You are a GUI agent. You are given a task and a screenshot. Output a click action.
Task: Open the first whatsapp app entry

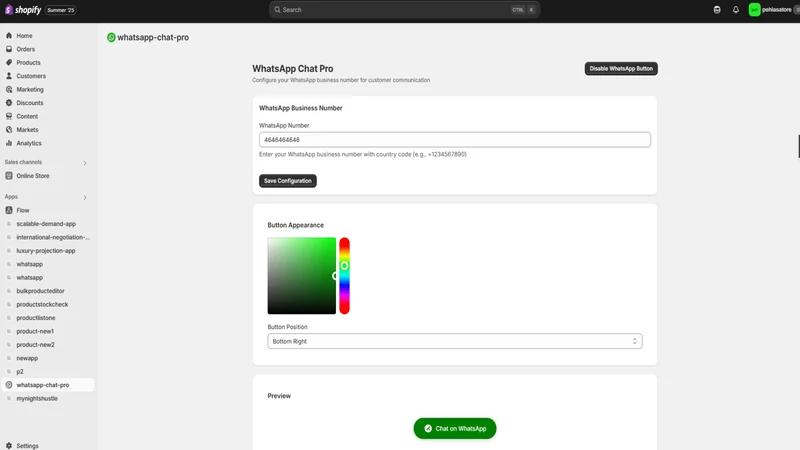click(30, 264)
